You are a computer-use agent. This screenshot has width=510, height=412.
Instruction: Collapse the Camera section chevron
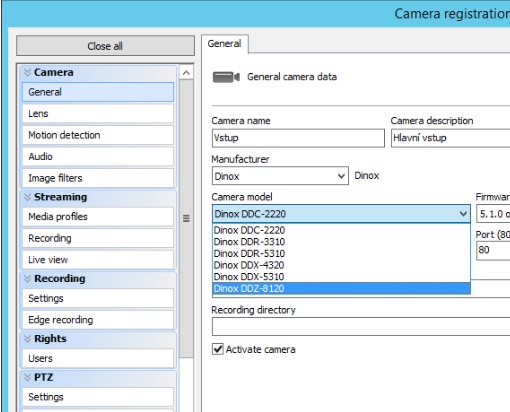(x=27, y=72)
